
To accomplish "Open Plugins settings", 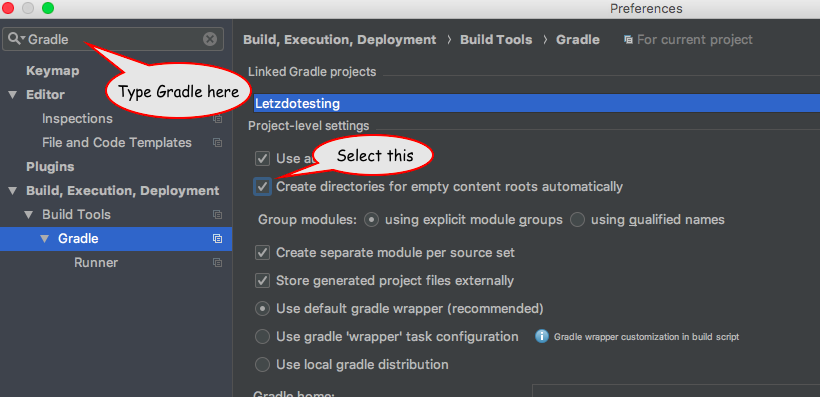I will (x=50, y=167).
